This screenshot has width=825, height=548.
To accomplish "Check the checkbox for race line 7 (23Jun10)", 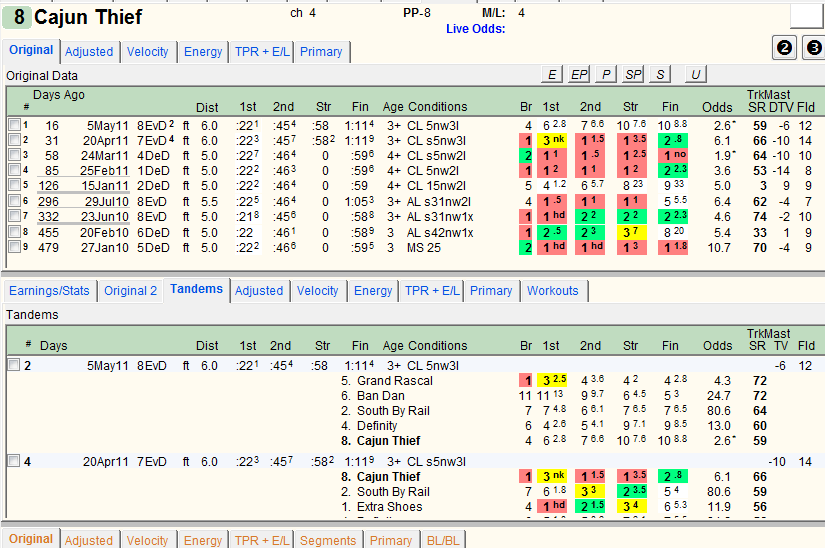I will 14,216.
